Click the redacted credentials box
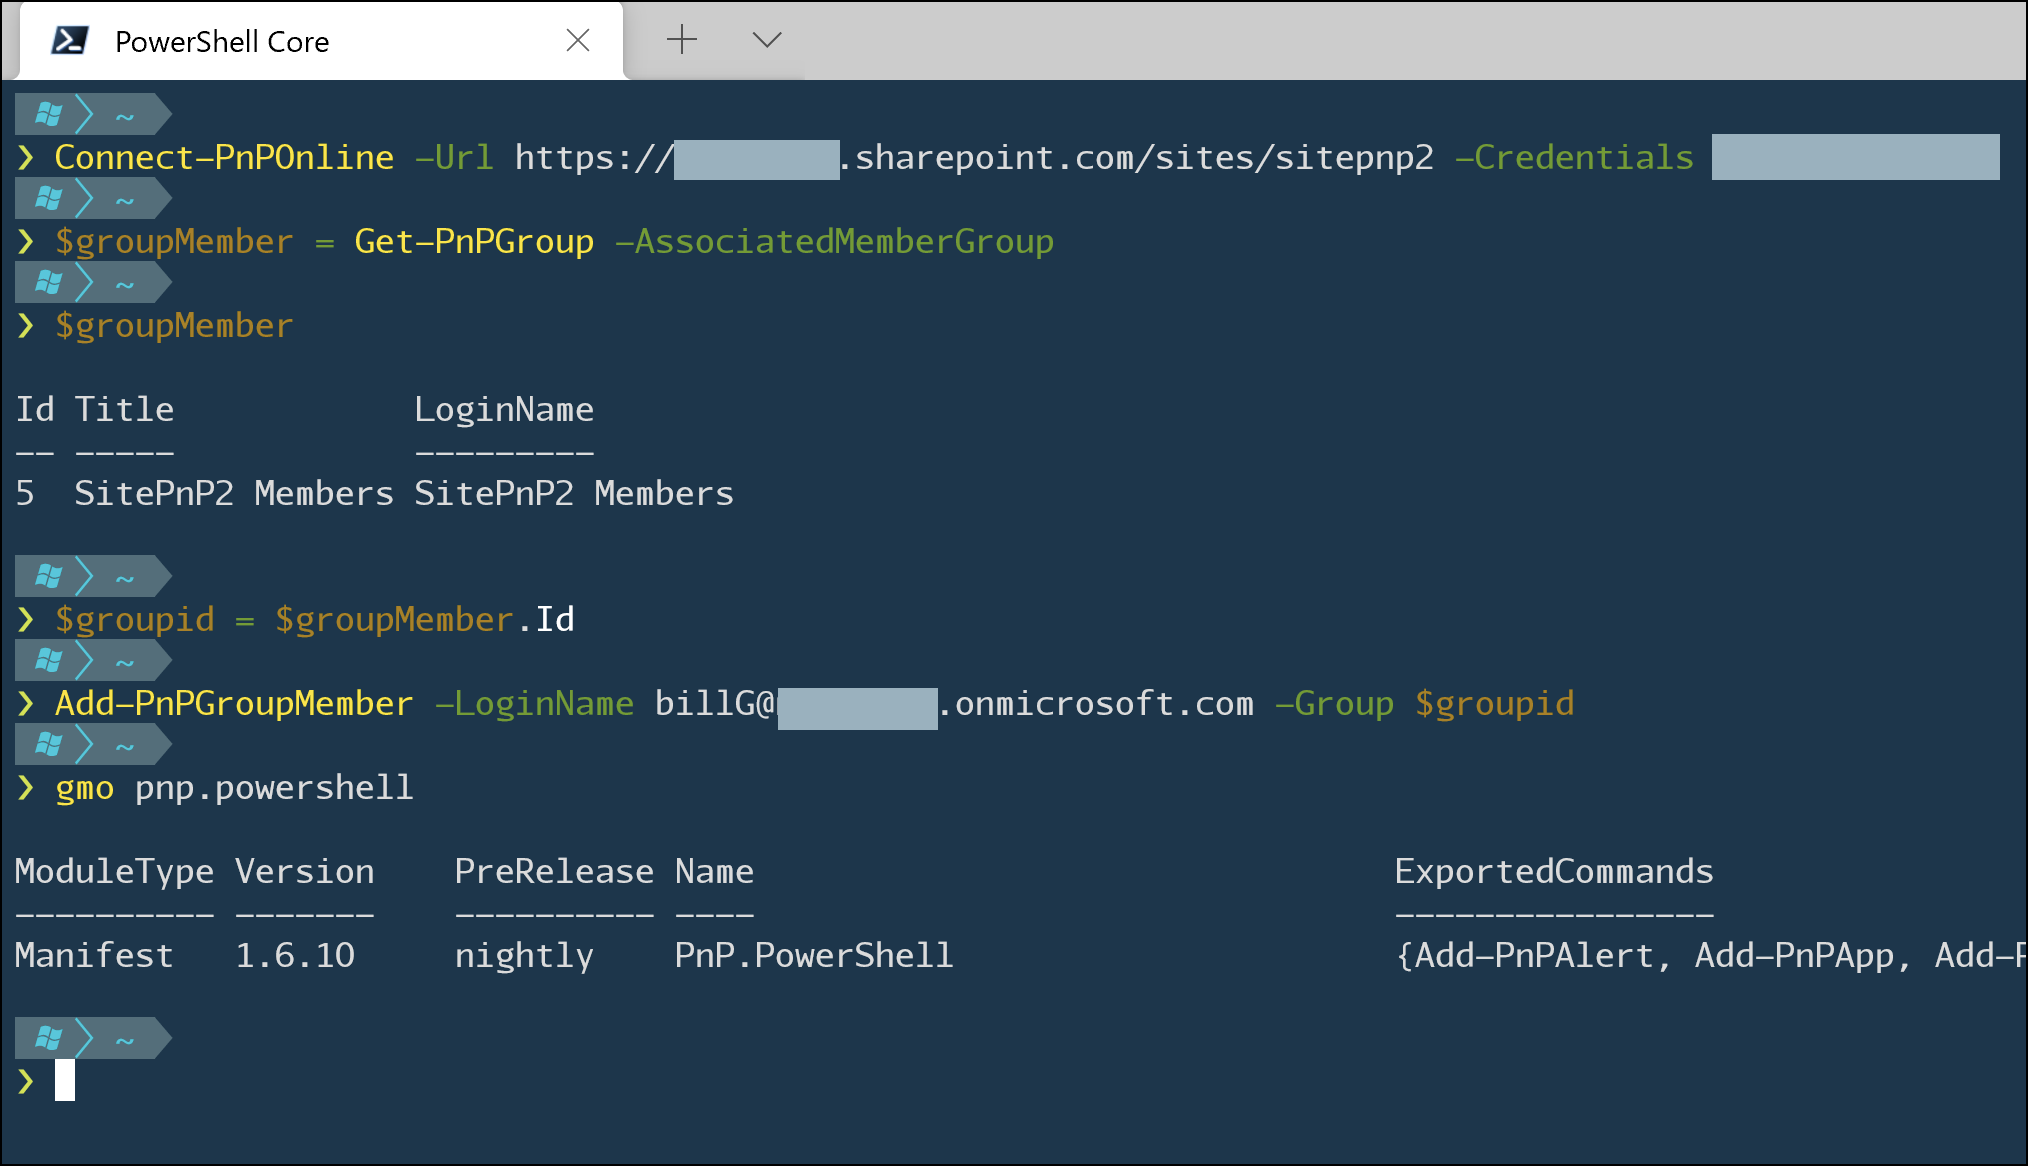The image size is (2028, 1166). (x=1855, y=156)
